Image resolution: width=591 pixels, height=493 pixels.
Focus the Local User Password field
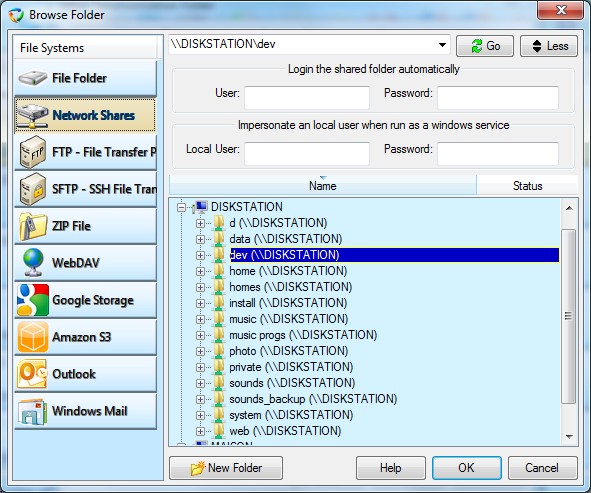point(498,153)
